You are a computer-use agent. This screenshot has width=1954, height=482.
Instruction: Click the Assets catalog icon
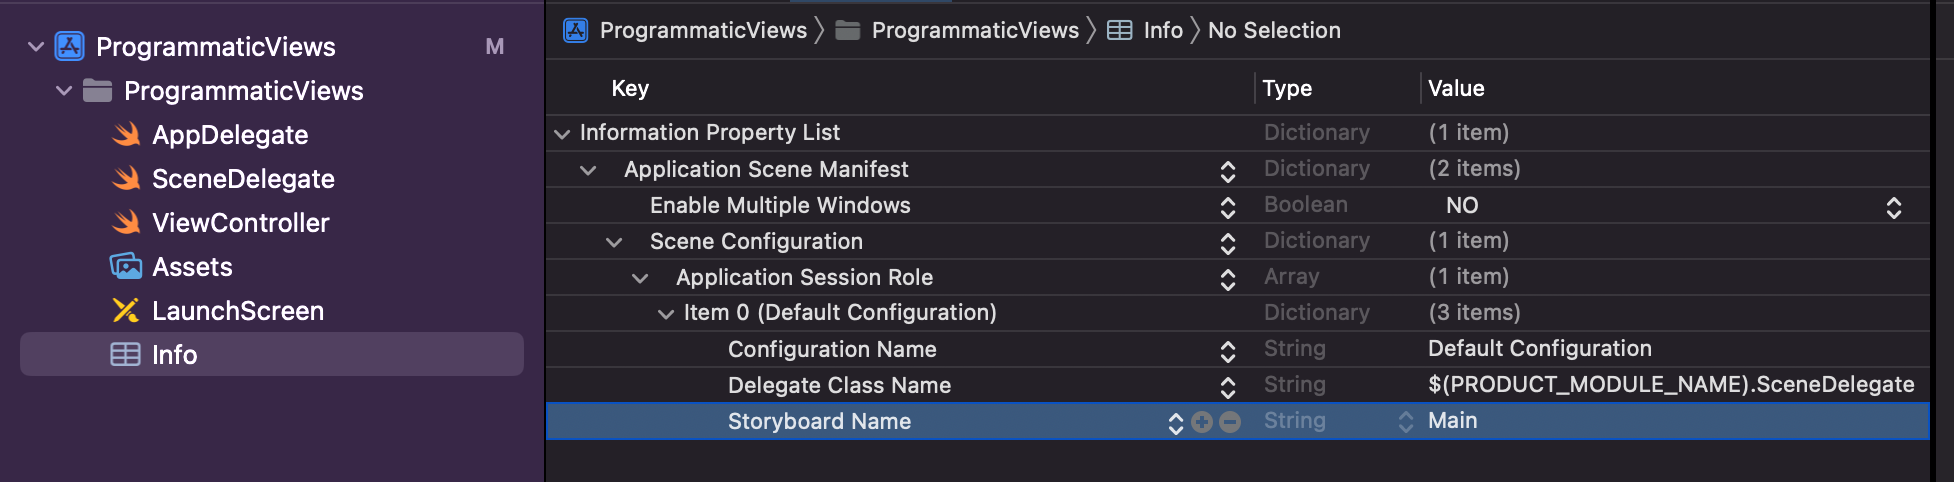(126, 267)
